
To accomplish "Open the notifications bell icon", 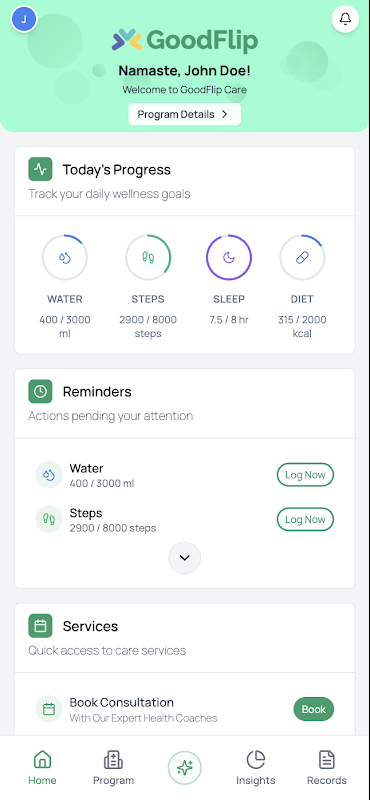I will click(346, 19).
